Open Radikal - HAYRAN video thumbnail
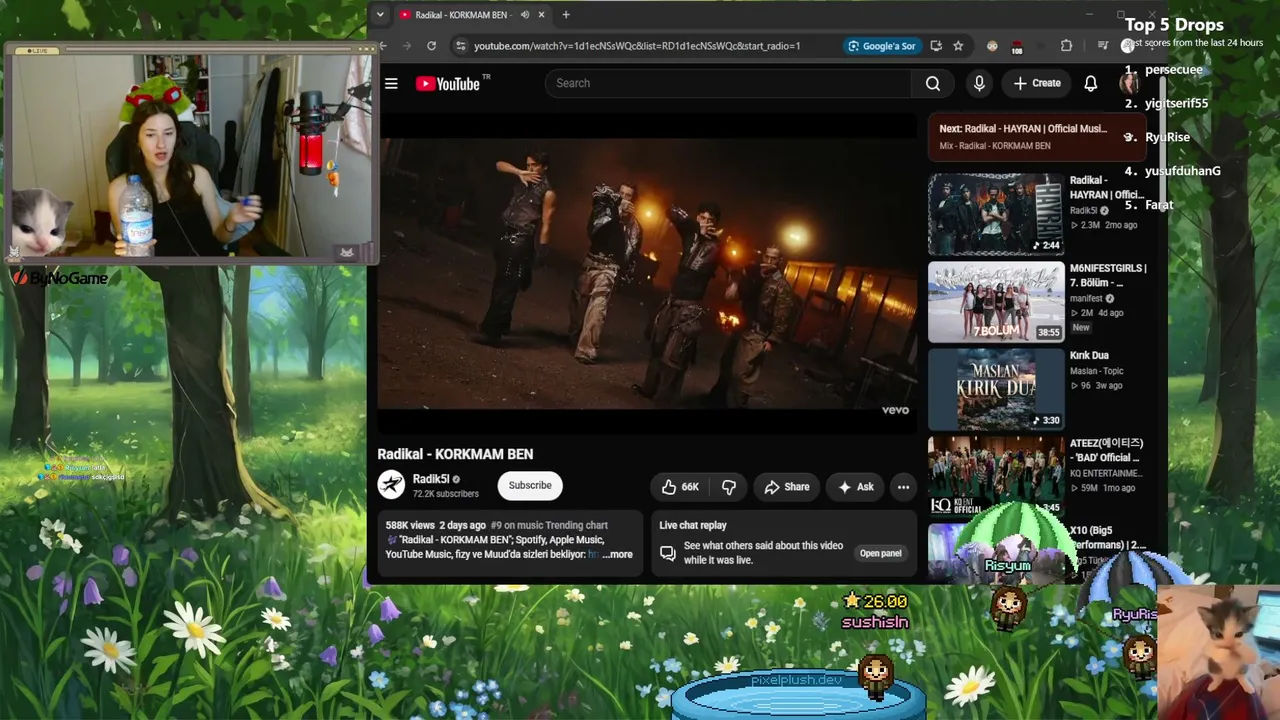 [x=996, y=214]
